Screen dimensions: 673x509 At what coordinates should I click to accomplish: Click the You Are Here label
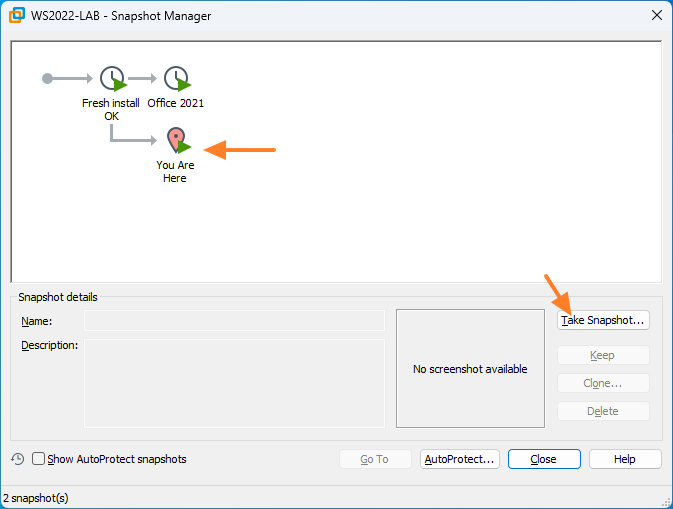[x=175, y=172]
